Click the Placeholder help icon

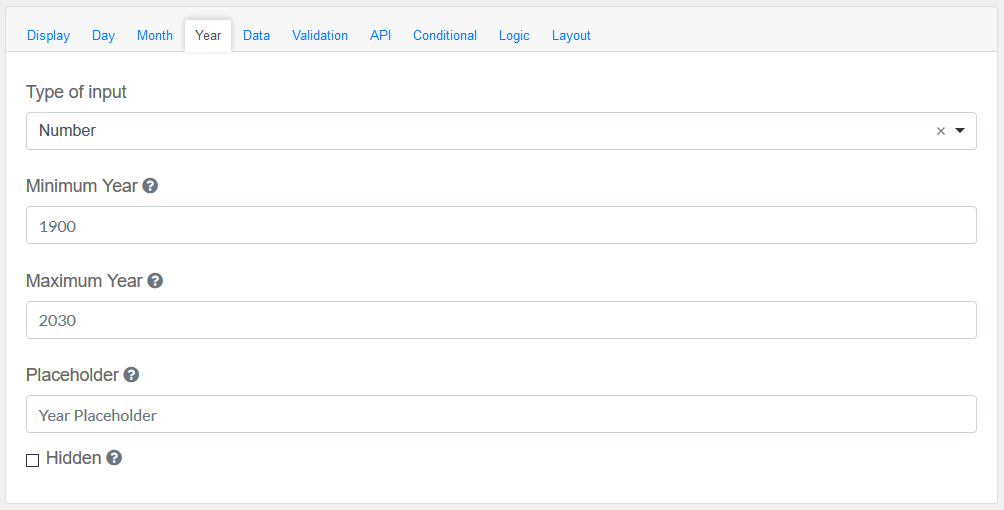131,375
